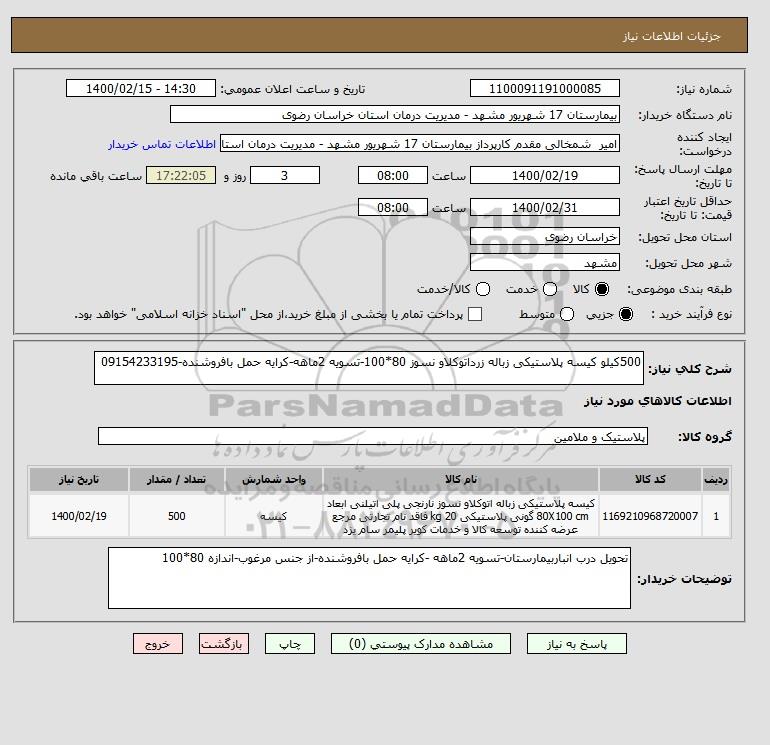Click the product name description cell
This screenshot has height=745, width=770.
(461, 516)
